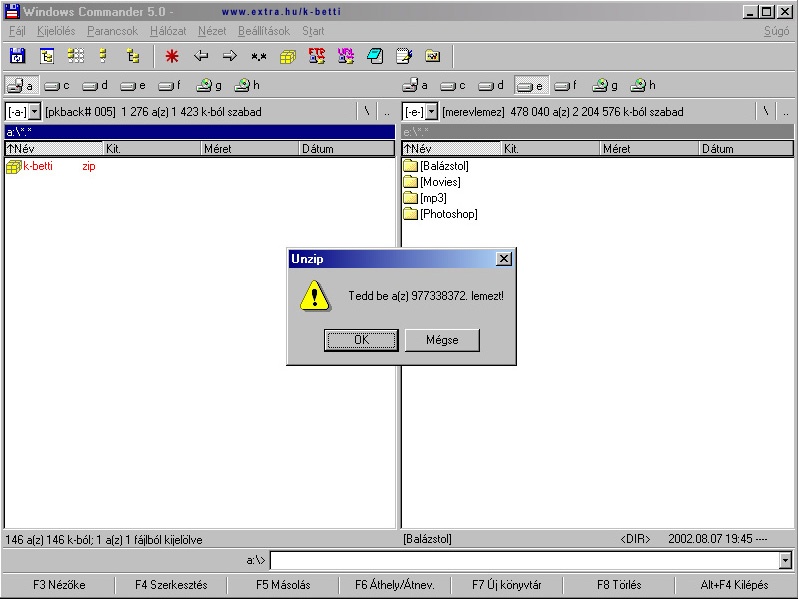The height and width of the screenshot is (599, 798).
Task: Click OK in the Unzip dialog
Action: [361, 340]
